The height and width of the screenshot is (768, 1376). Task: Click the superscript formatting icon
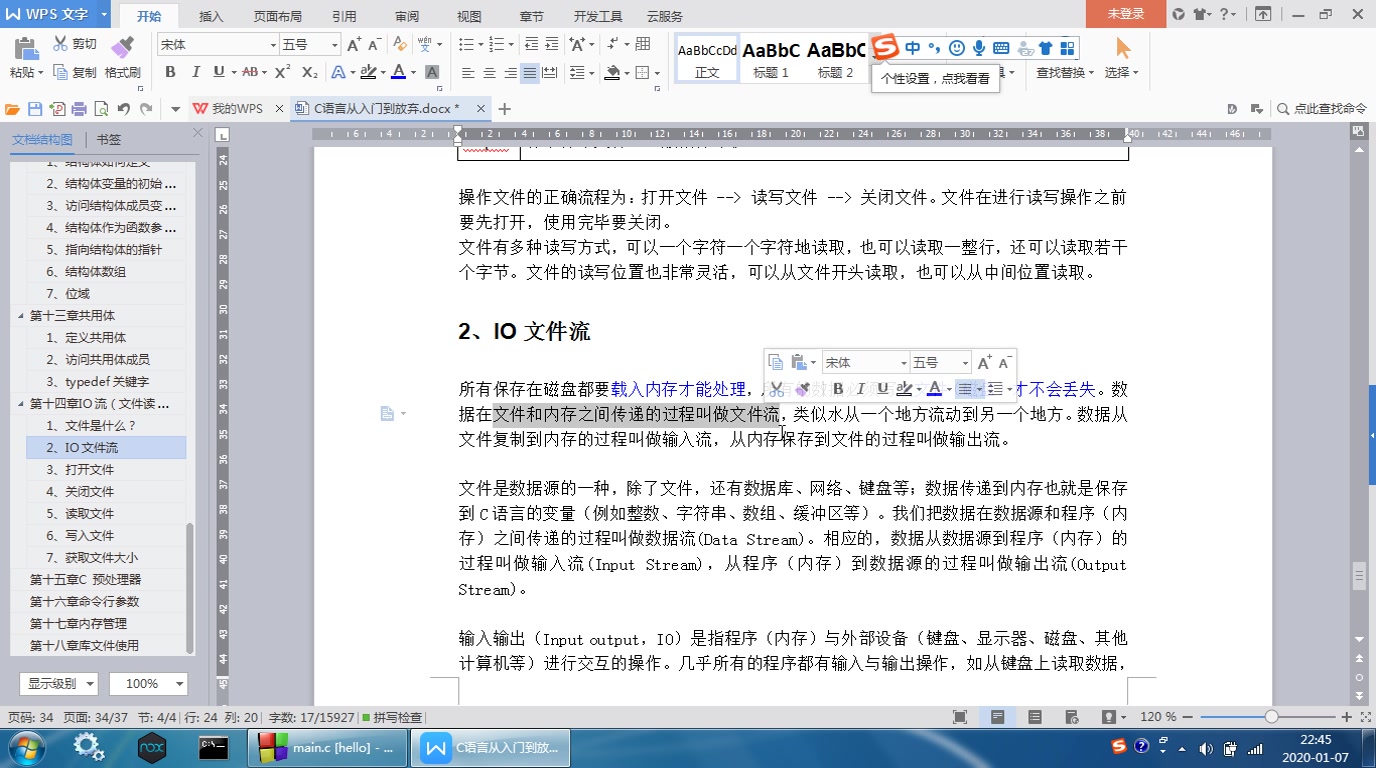284,71
